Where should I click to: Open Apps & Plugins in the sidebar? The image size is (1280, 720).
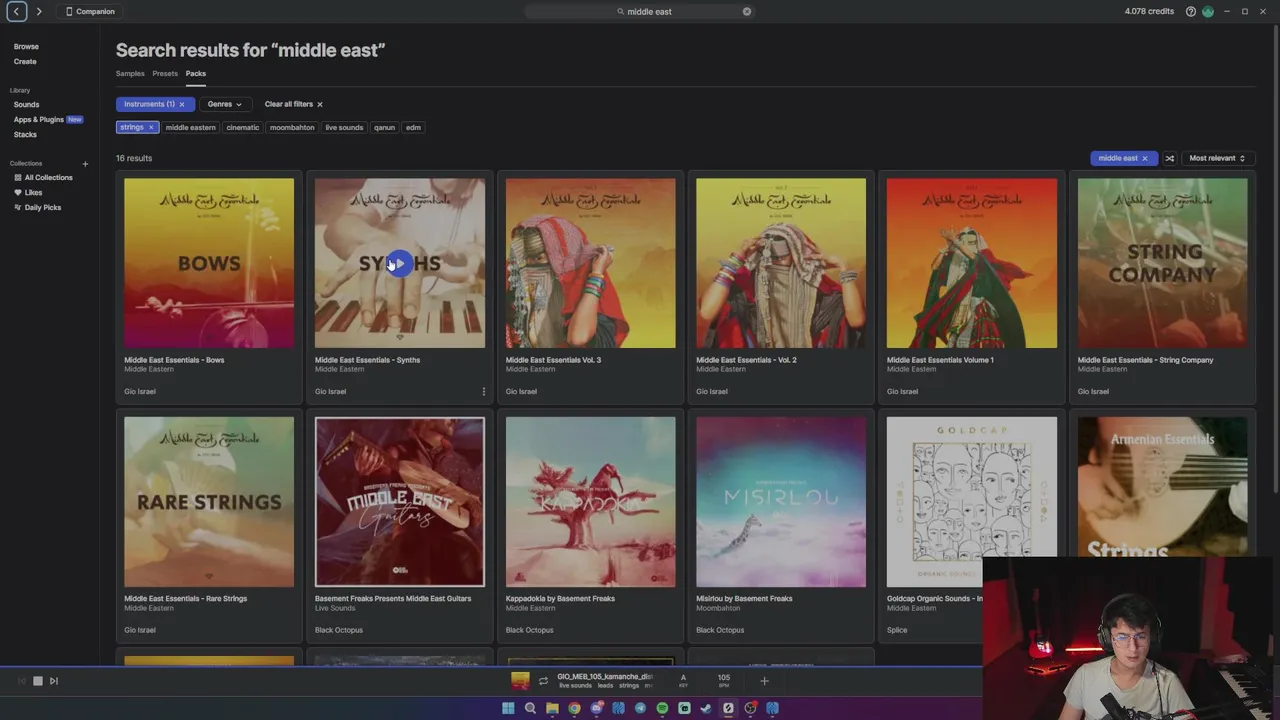(x=39, y=119)
